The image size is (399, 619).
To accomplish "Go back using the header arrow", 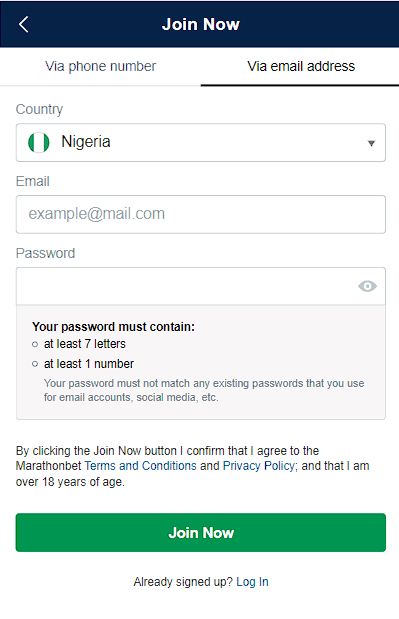I will 24,24.
